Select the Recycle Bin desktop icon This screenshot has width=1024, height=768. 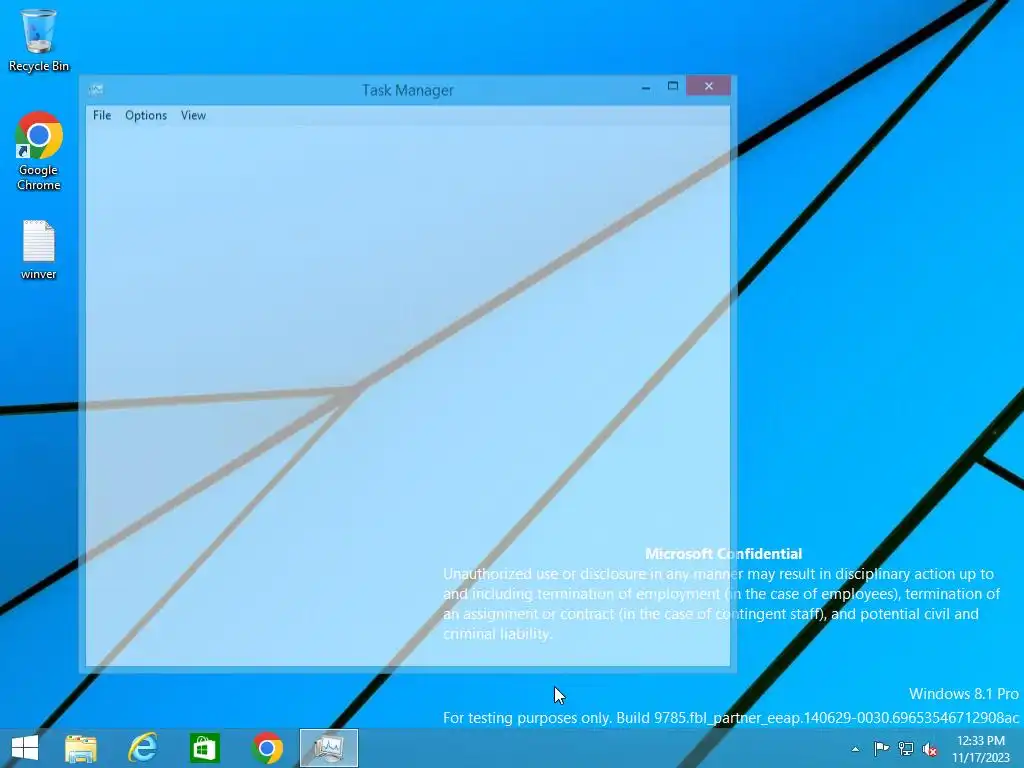(39, 40)
